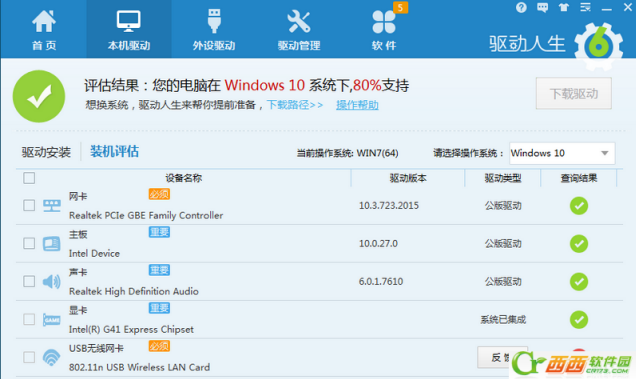Click the help question mark icon
The height and width of the screenshot is (379, 636).
pyautogui.click(x=521, y=7)
